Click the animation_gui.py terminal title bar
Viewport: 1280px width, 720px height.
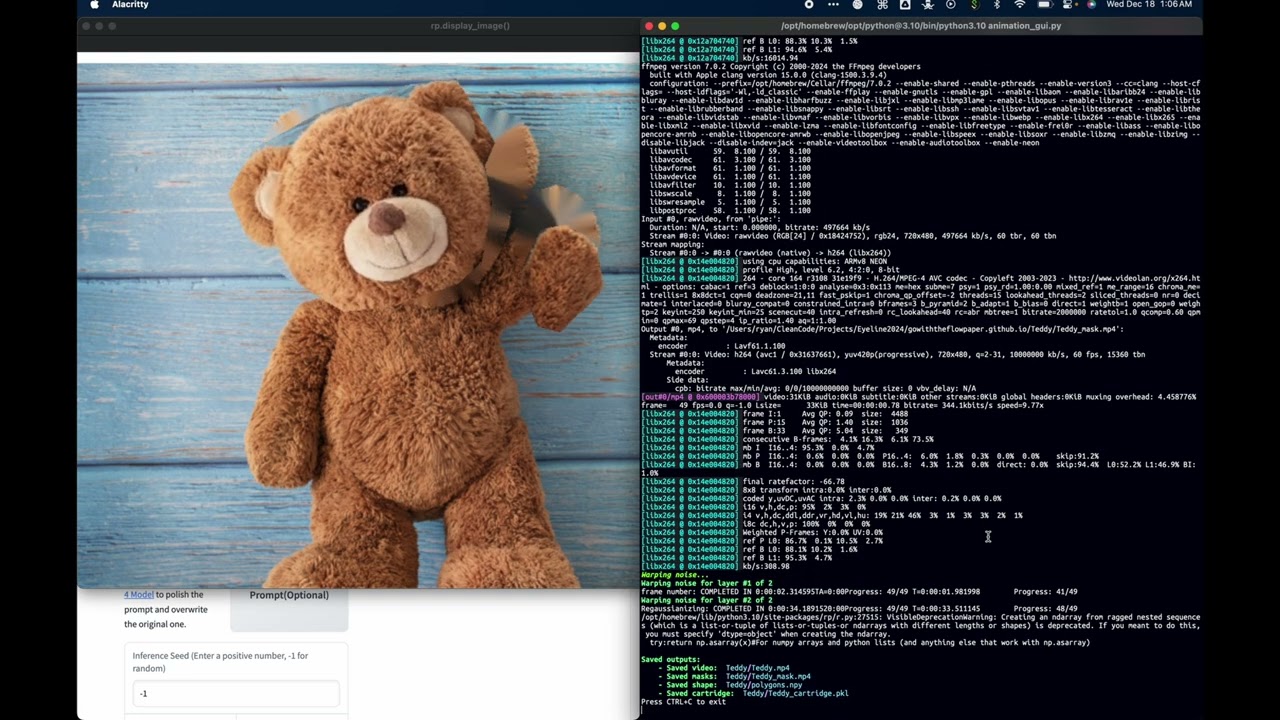(x=921, y=26)
